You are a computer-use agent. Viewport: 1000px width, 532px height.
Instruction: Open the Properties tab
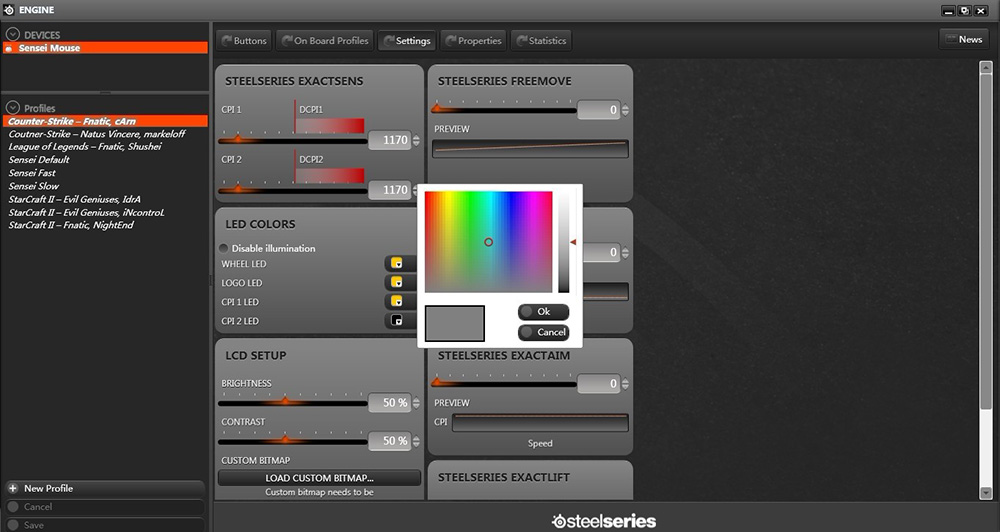[x=473, y=40]
